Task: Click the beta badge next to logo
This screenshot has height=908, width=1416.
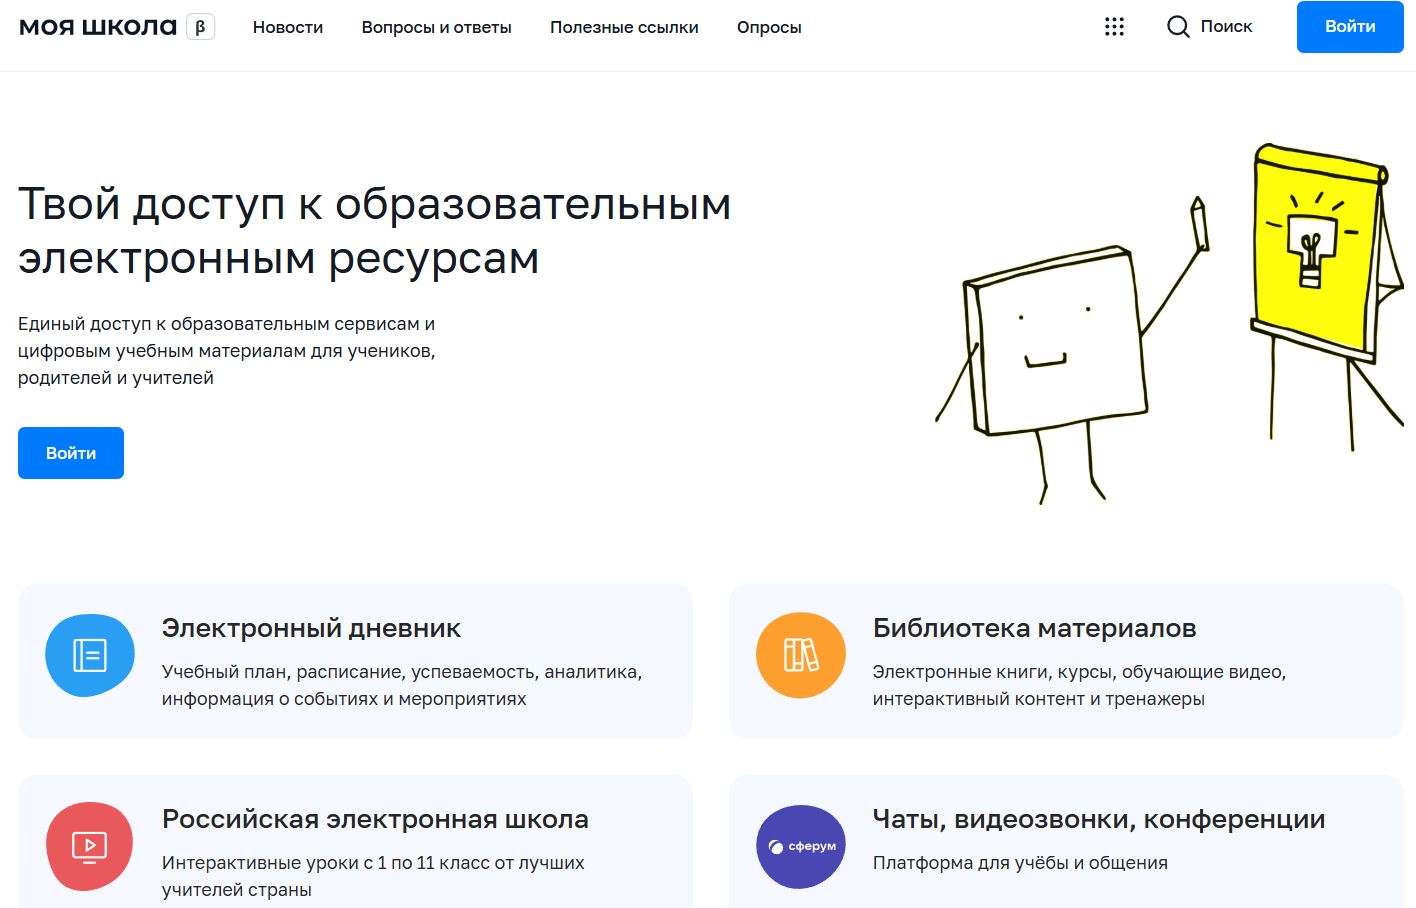Action: tap(200, 27)
